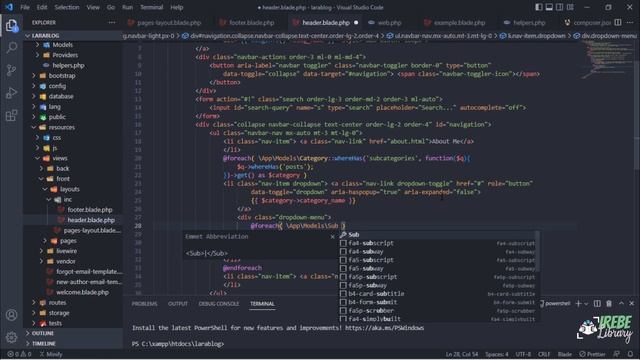Open customize layout icon

coord(570,7)
